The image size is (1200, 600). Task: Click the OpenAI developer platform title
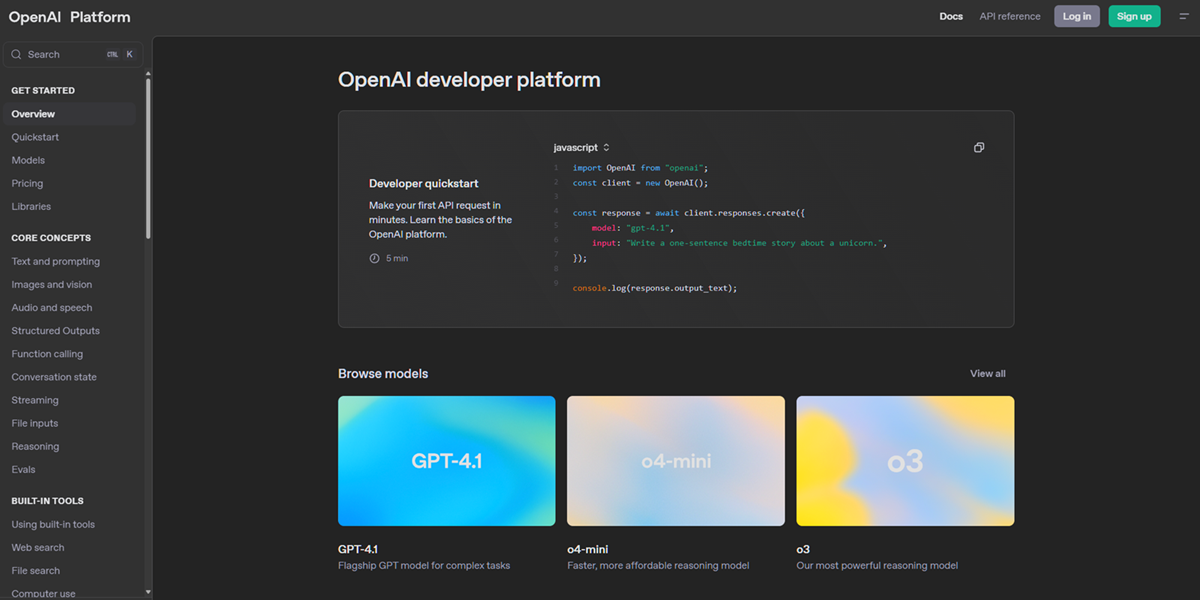[x=470, y=80]
